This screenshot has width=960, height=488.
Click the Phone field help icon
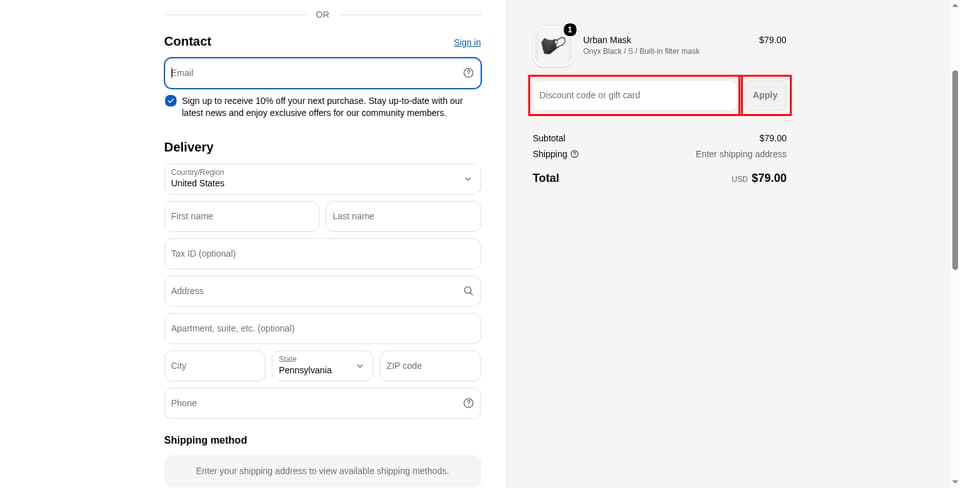click(x=468, y=403)
